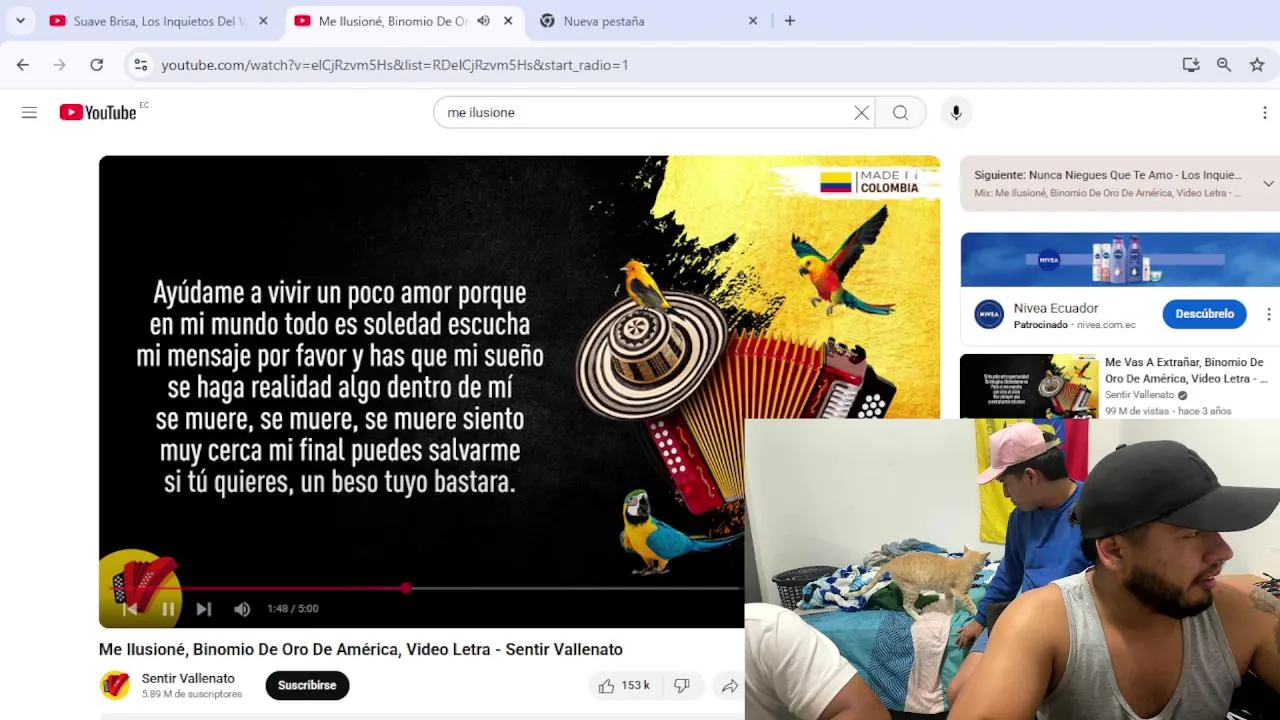Subscribe with the Suscribirse button
This screenshot has width=1280, height=720.
[x=307, y=685]
